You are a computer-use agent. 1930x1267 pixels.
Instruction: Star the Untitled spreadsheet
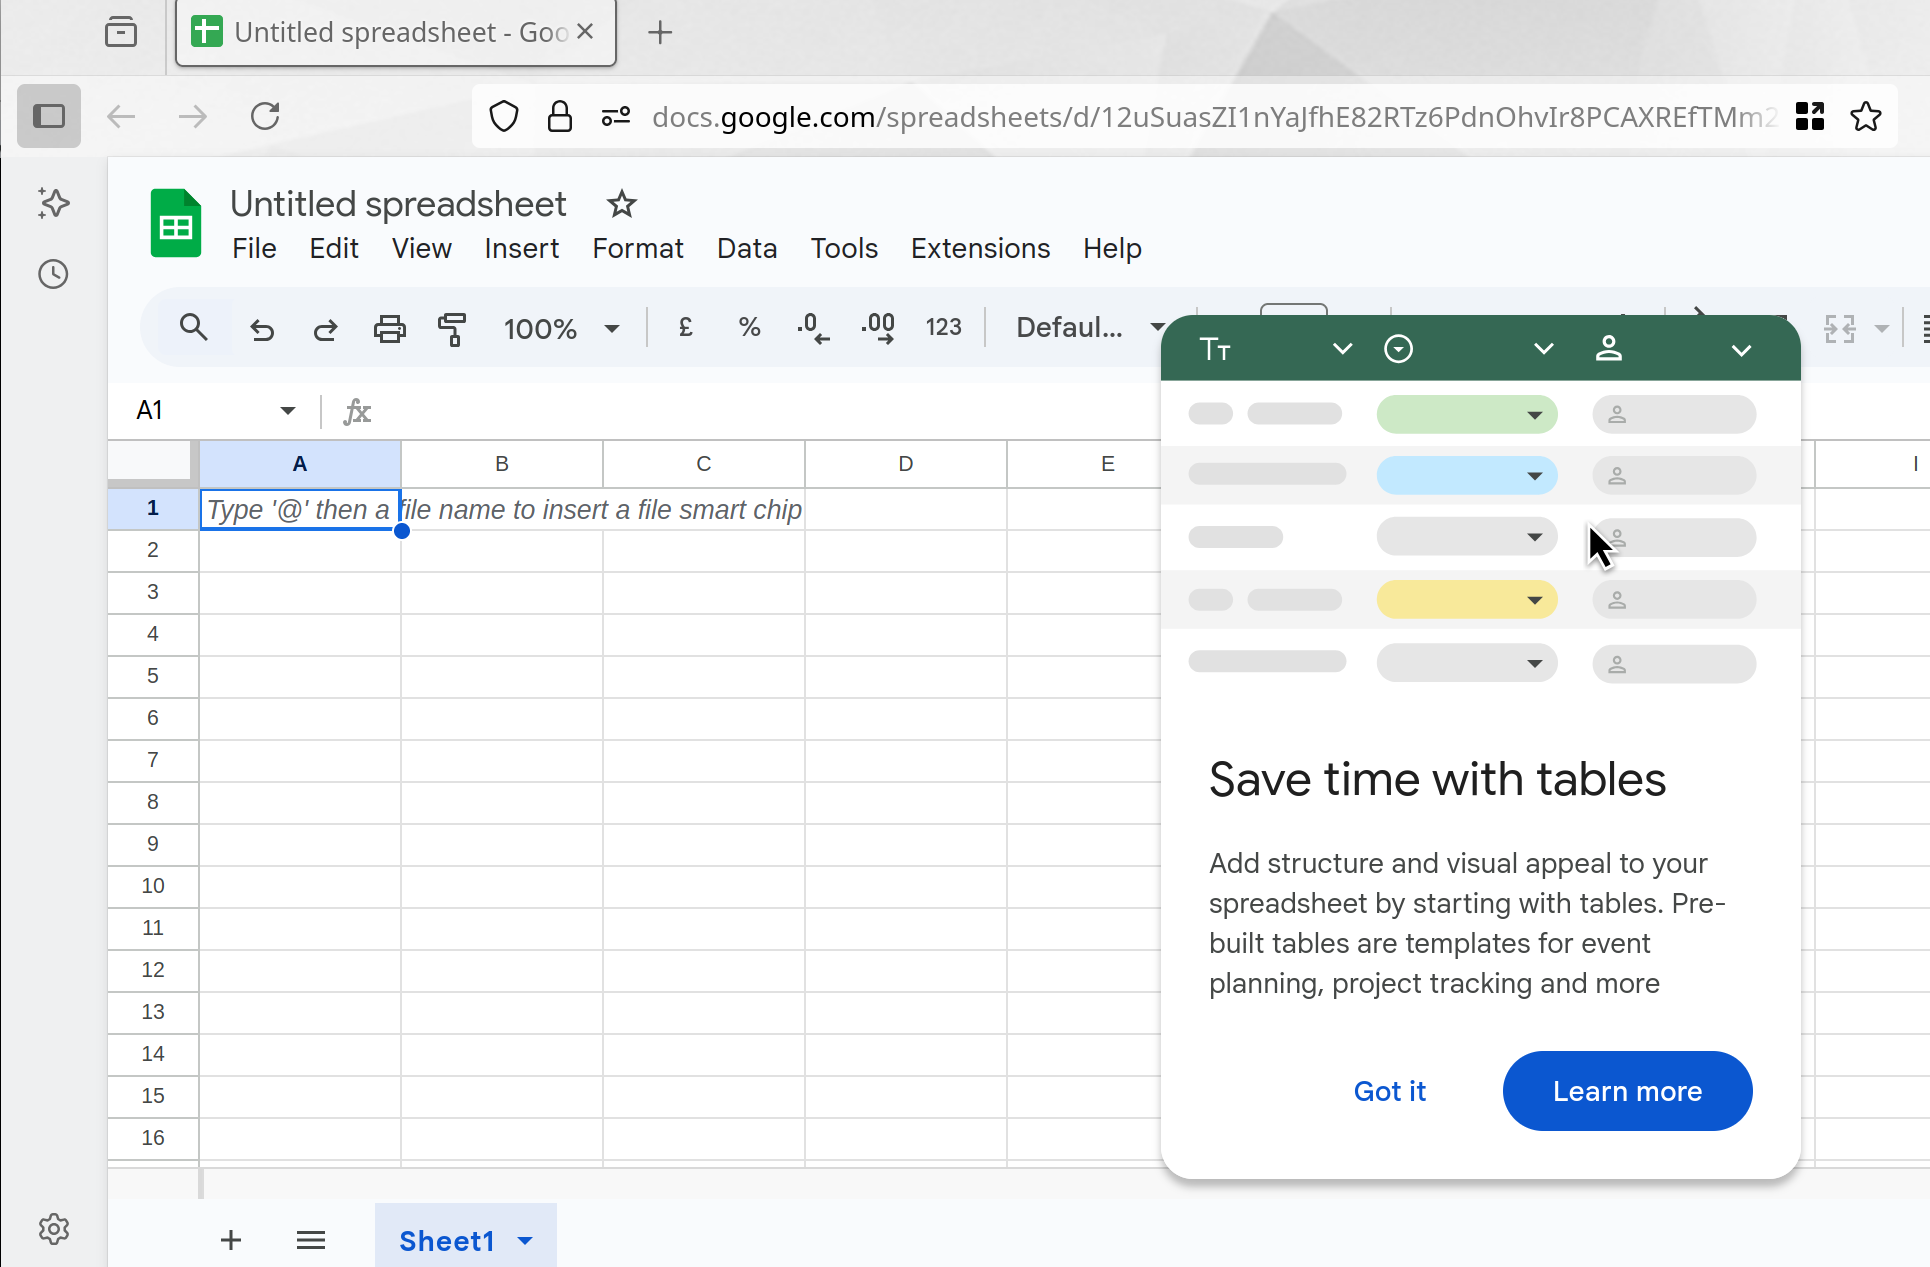[x=622, y=204]
